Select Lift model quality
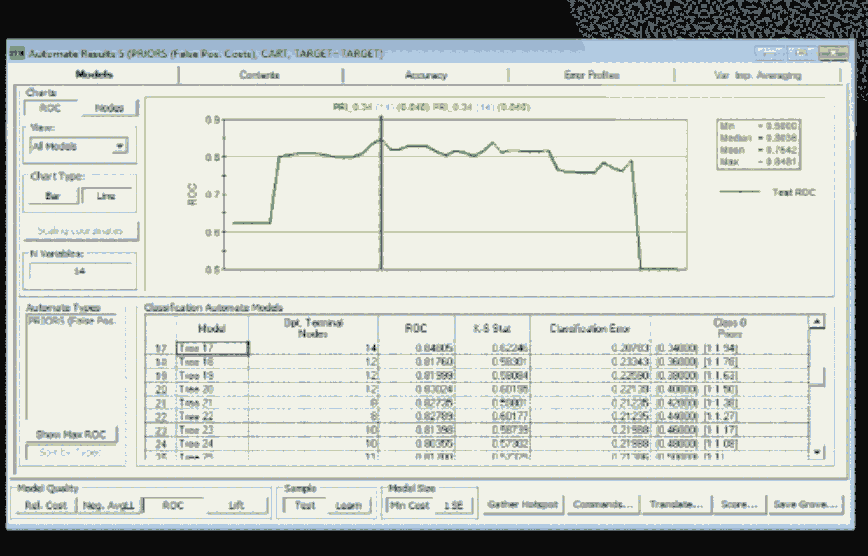Viewport: 868px width, 556px height. tap(236, 505)
